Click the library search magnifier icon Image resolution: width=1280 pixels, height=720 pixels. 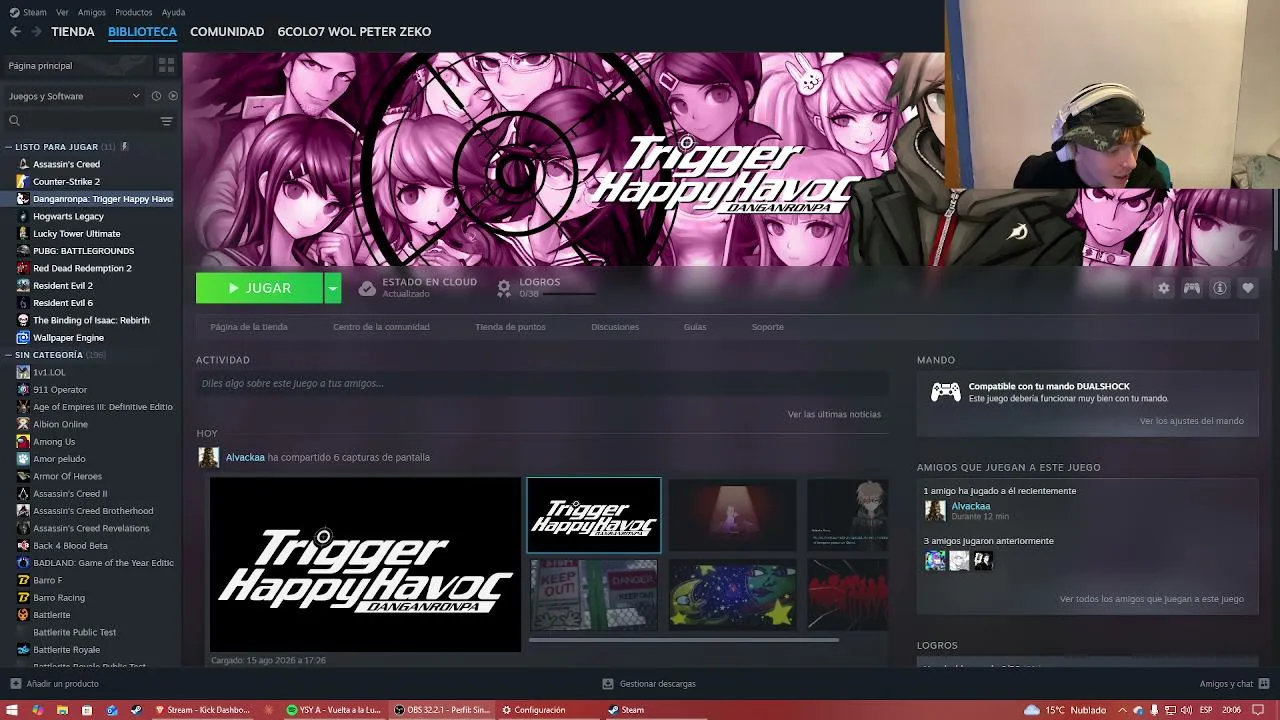pos(14,121)
